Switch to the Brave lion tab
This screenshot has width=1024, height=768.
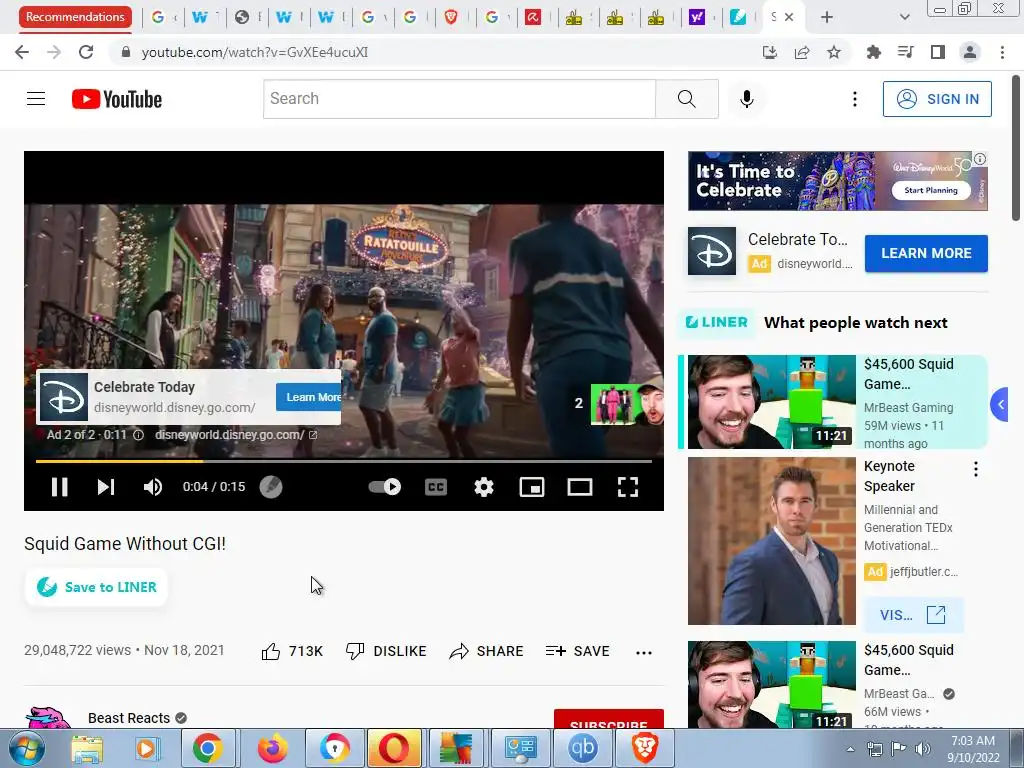click(x=451, y=17)
